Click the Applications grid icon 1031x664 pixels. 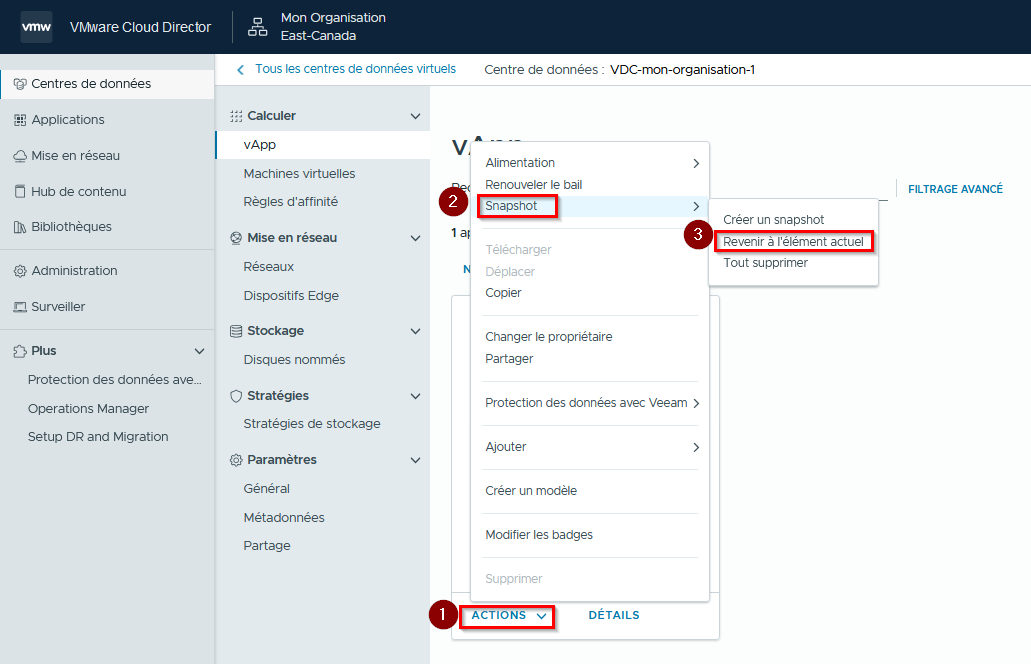pyautogui.click(x=20, y=120)
